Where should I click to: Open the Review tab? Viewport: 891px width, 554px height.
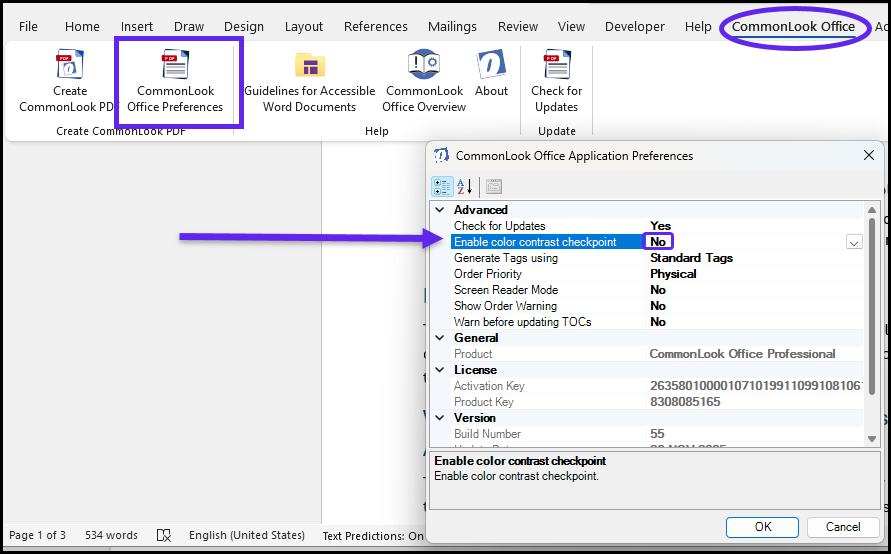(x=518, y=27)
